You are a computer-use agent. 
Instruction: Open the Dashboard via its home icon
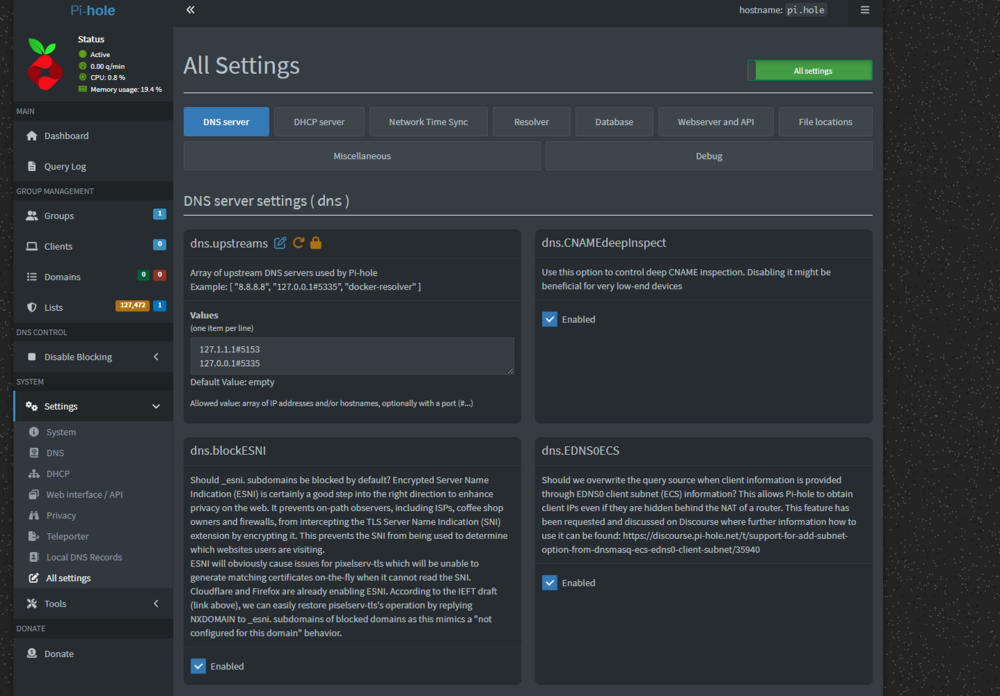(x=32, y=136)
